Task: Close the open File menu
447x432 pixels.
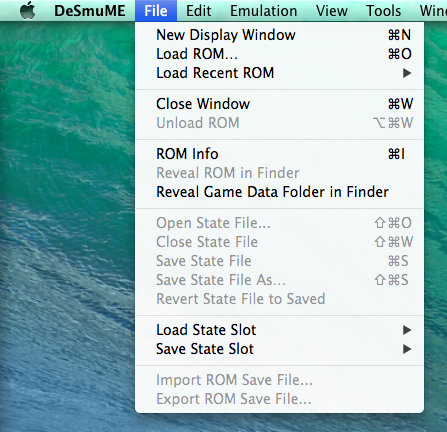Action: point(156,11)
